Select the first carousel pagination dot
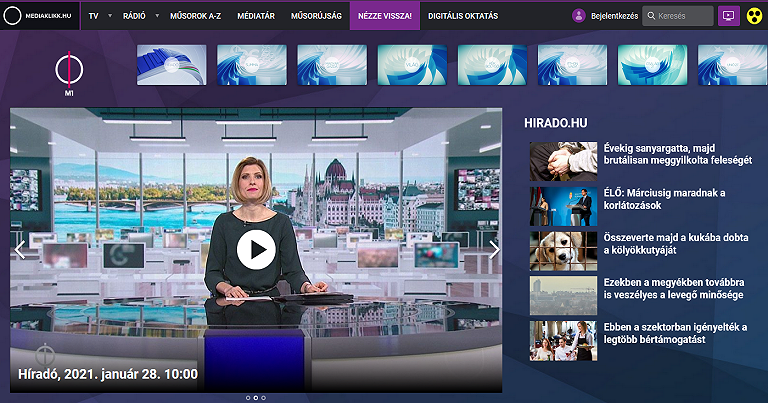This screenshot has height=403, width=768. (x=248, y=398)
